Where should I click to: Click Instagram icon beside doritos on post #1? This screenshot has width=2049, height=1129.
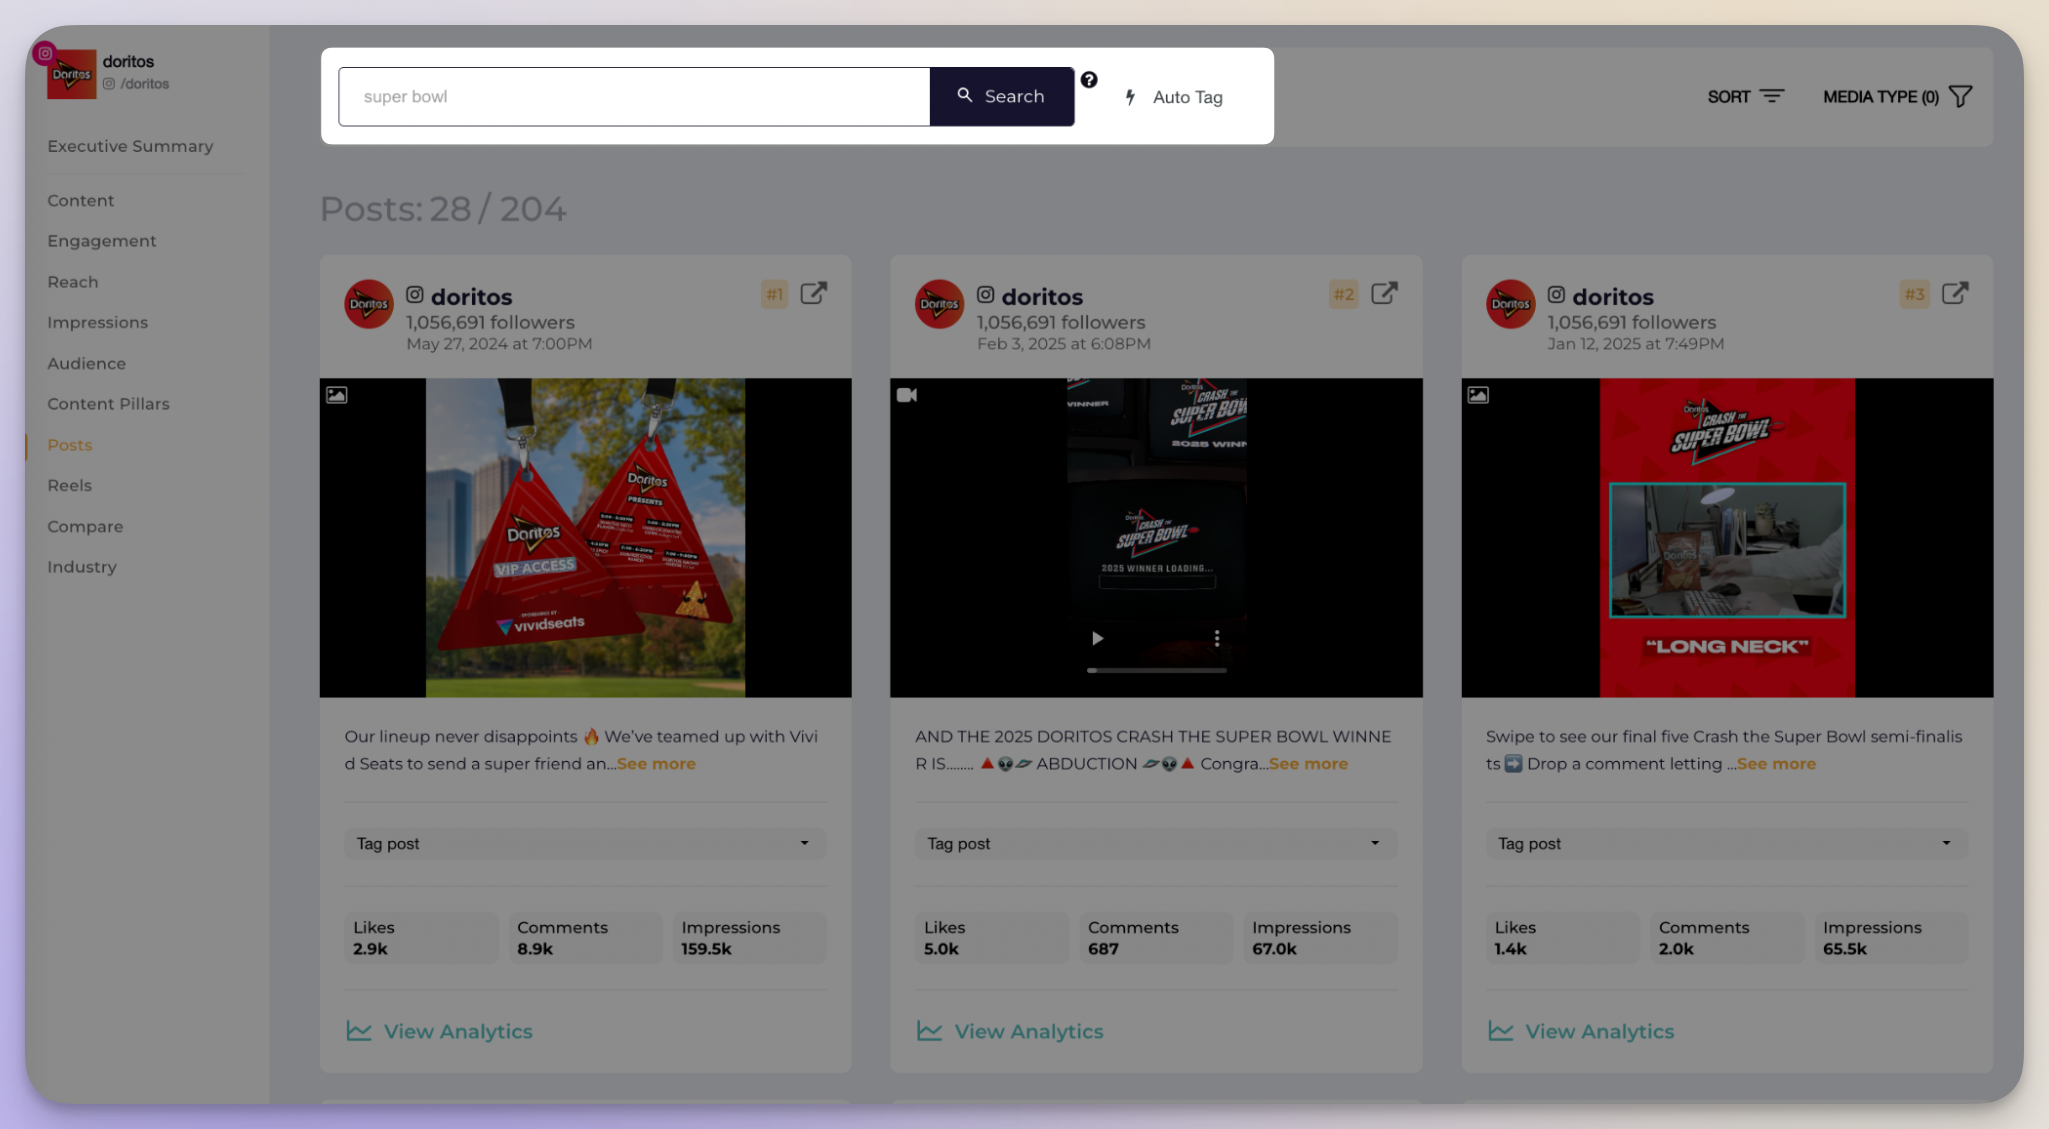pos(415,295)
